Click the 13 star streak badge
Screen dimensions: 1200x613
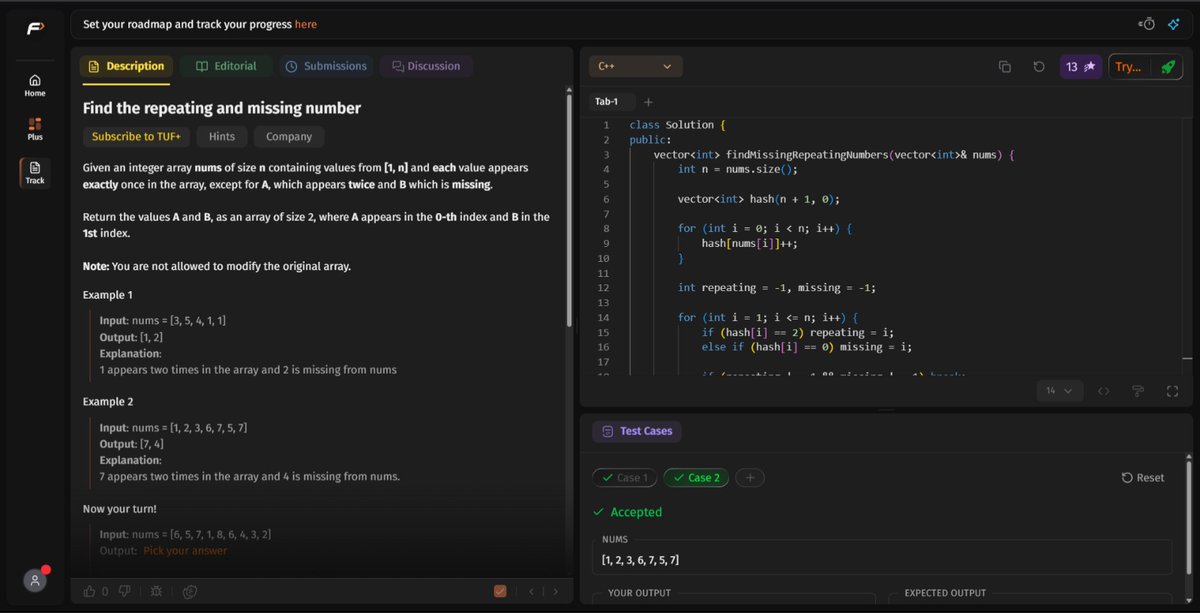(x=1081, y=67)
